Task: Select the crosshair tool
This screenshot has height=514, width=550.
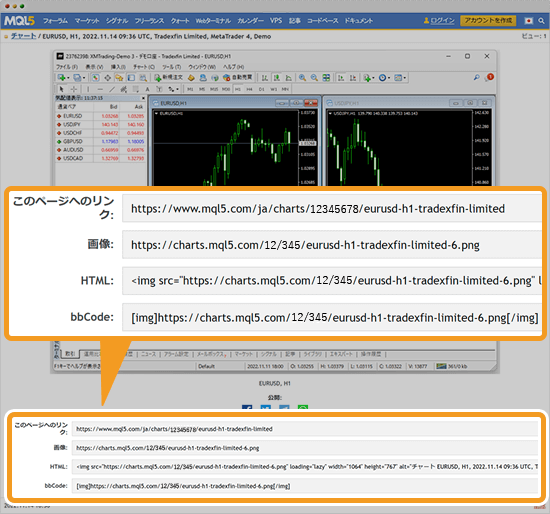Action: point(74,89)
